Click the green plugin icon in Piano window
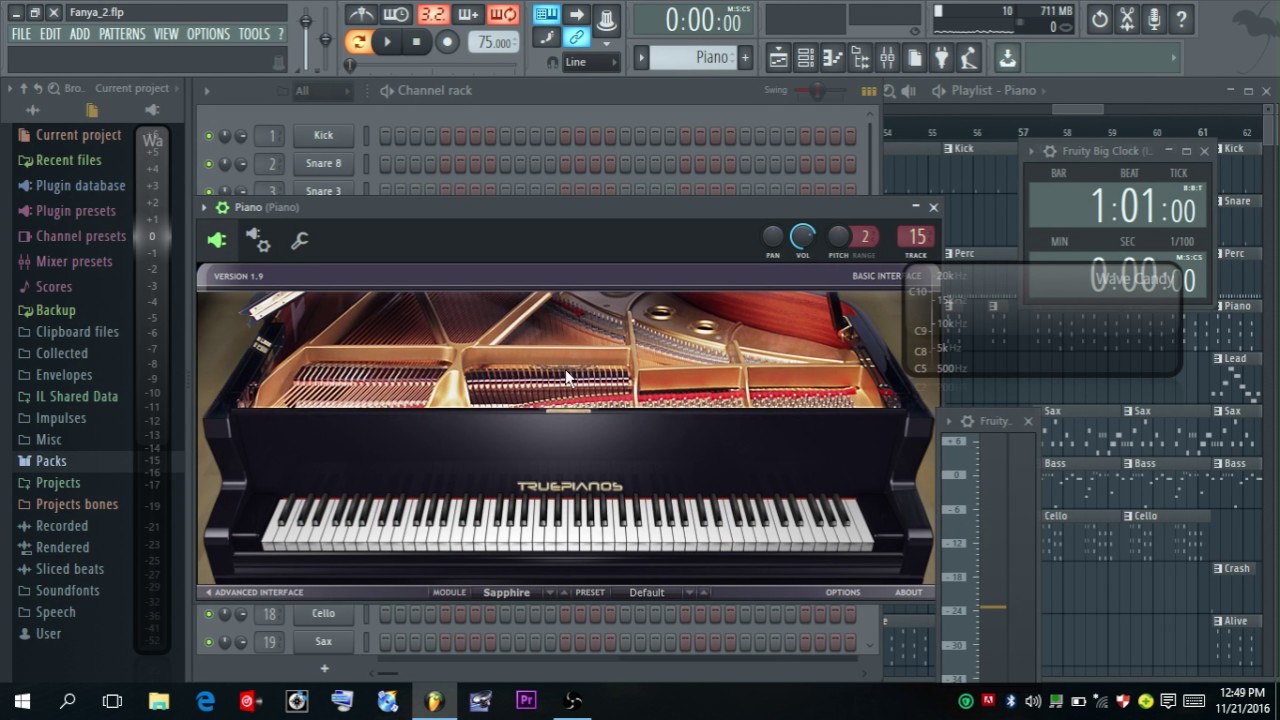The height and width of the screenshot is (720, 1280). coord(217,240)
